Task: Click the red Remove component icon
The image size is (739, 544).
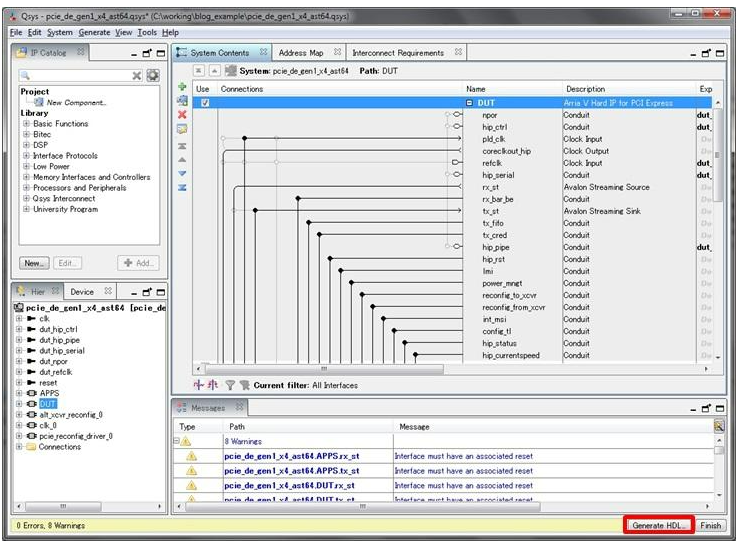Action: click(182, 115)
